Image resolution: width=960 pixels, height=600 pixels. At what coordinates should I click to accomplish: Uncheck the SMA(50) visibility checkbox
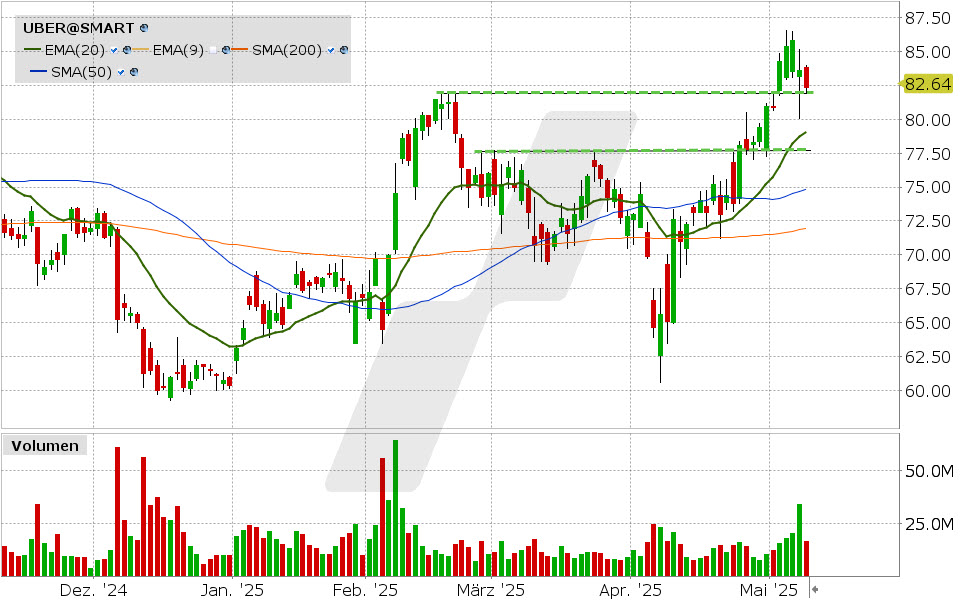click(x=121, y=72)
